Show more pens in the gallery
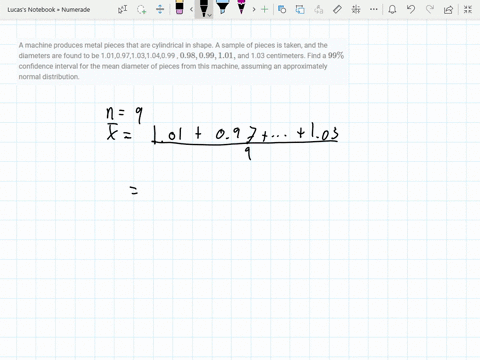 pyautogui.click(x=254, y=9)
